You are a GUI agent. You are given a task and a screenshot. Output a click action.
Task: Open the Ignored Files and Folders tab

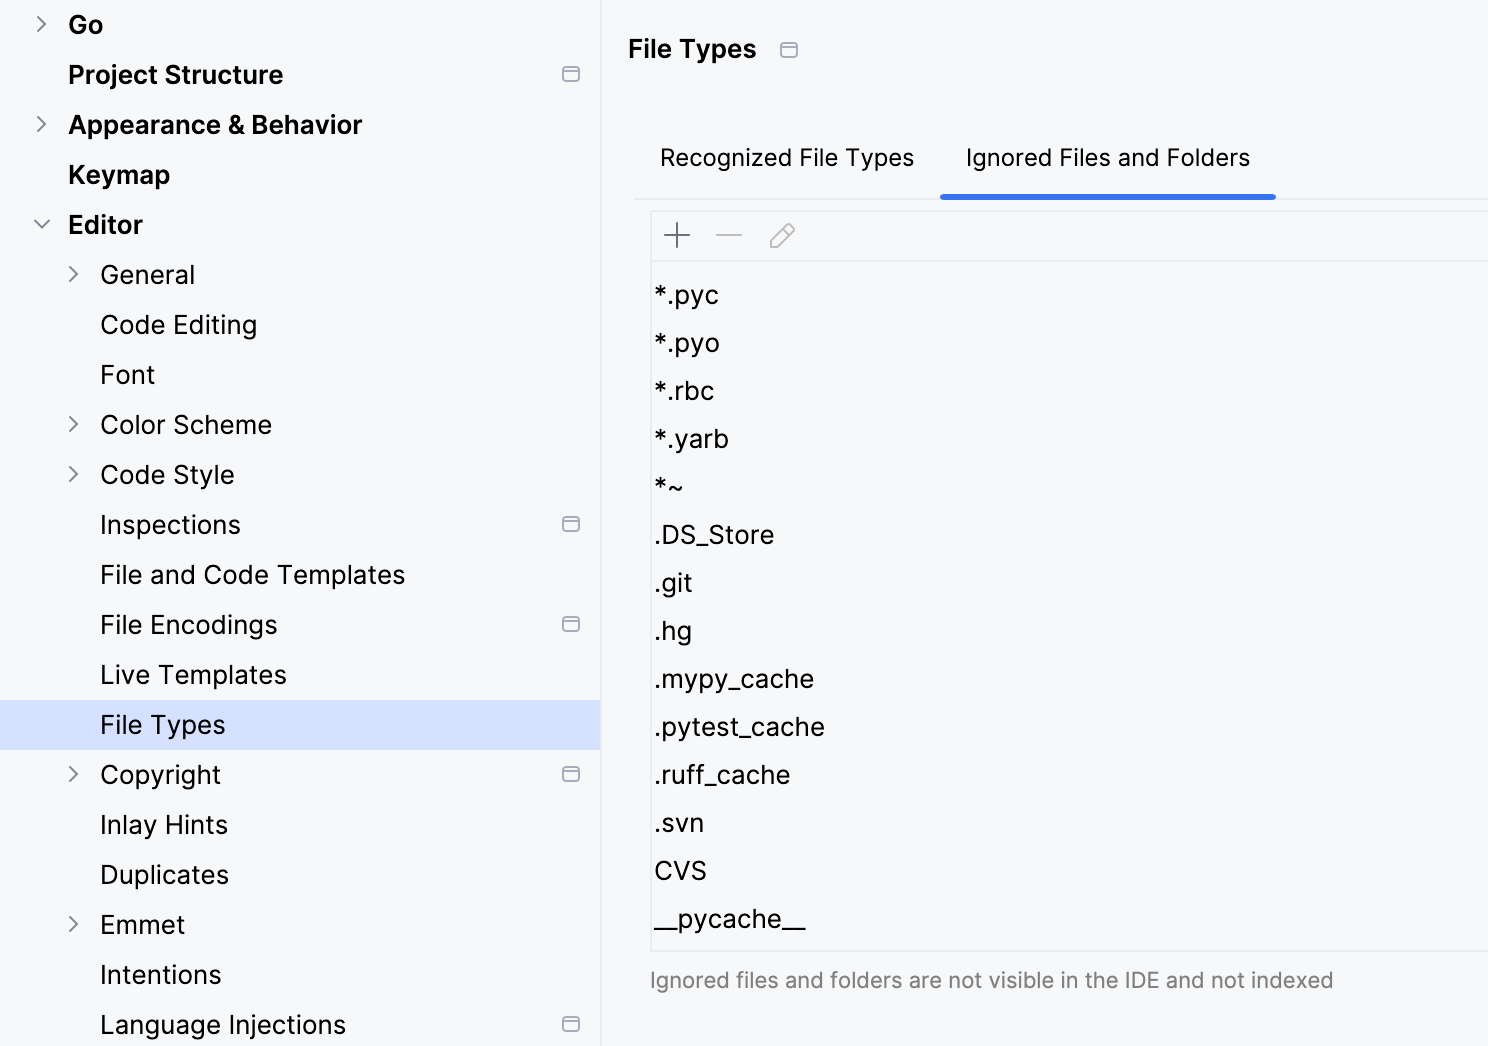click(1106, 157)
